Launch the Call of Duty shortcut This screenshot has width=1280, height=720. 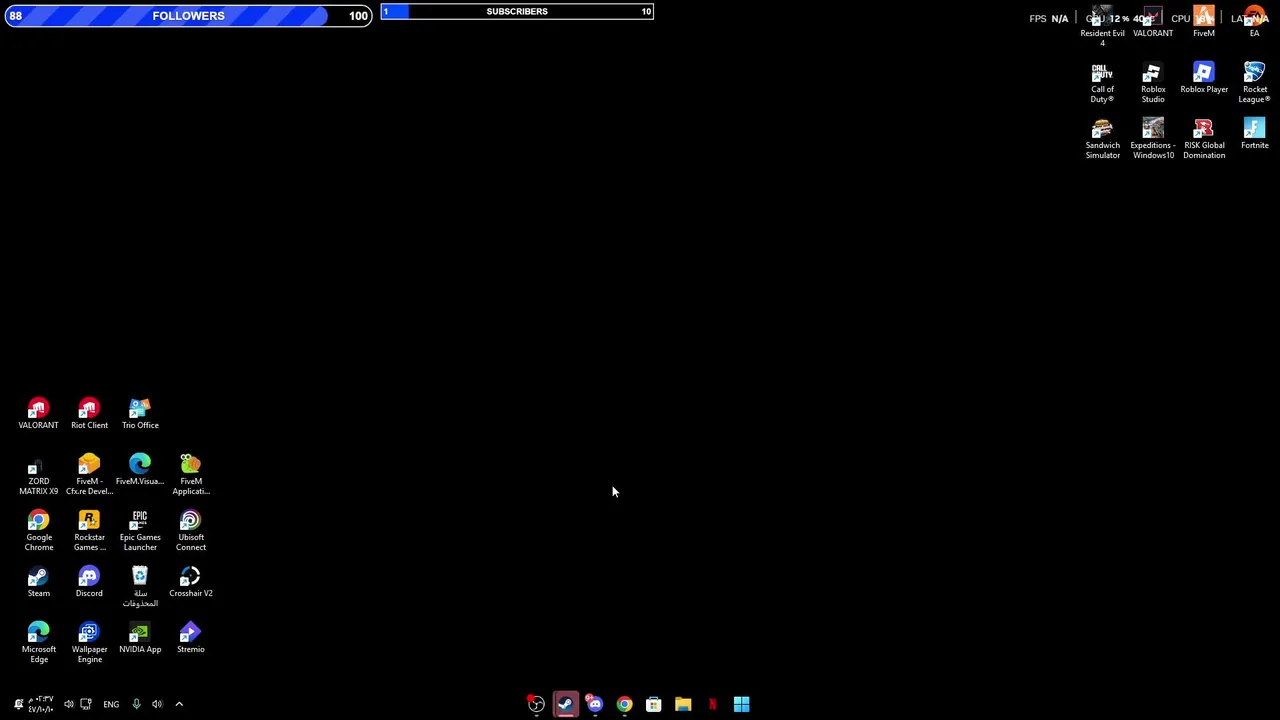(1102, 83)
